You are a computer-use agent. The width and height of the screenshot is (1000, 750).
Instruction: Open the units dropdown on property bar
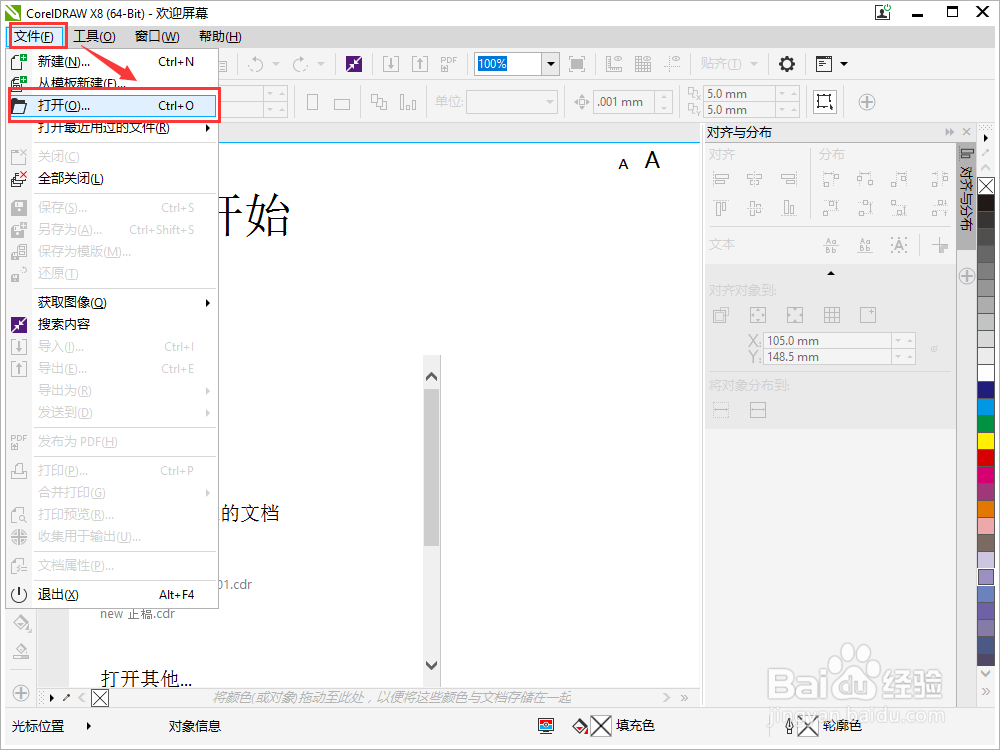pyautogui.click(x=550, y=102)
